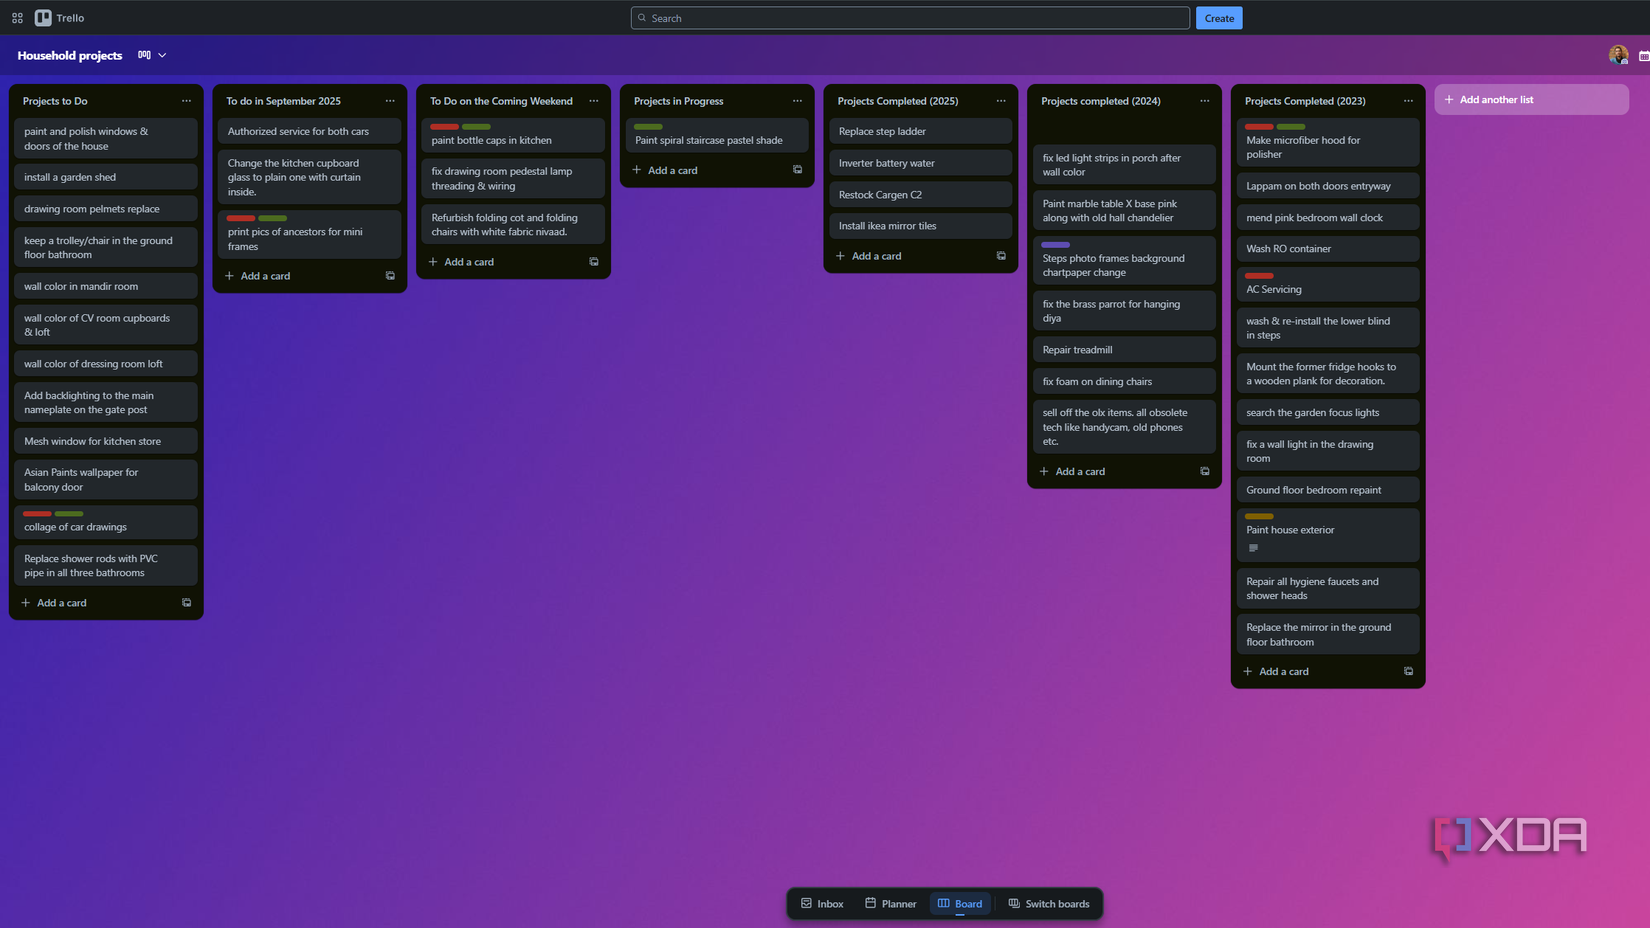The height and width of the screenshot is (928, 1650).
Task: Switch to the Inbox tab
Action: point(822,904)
